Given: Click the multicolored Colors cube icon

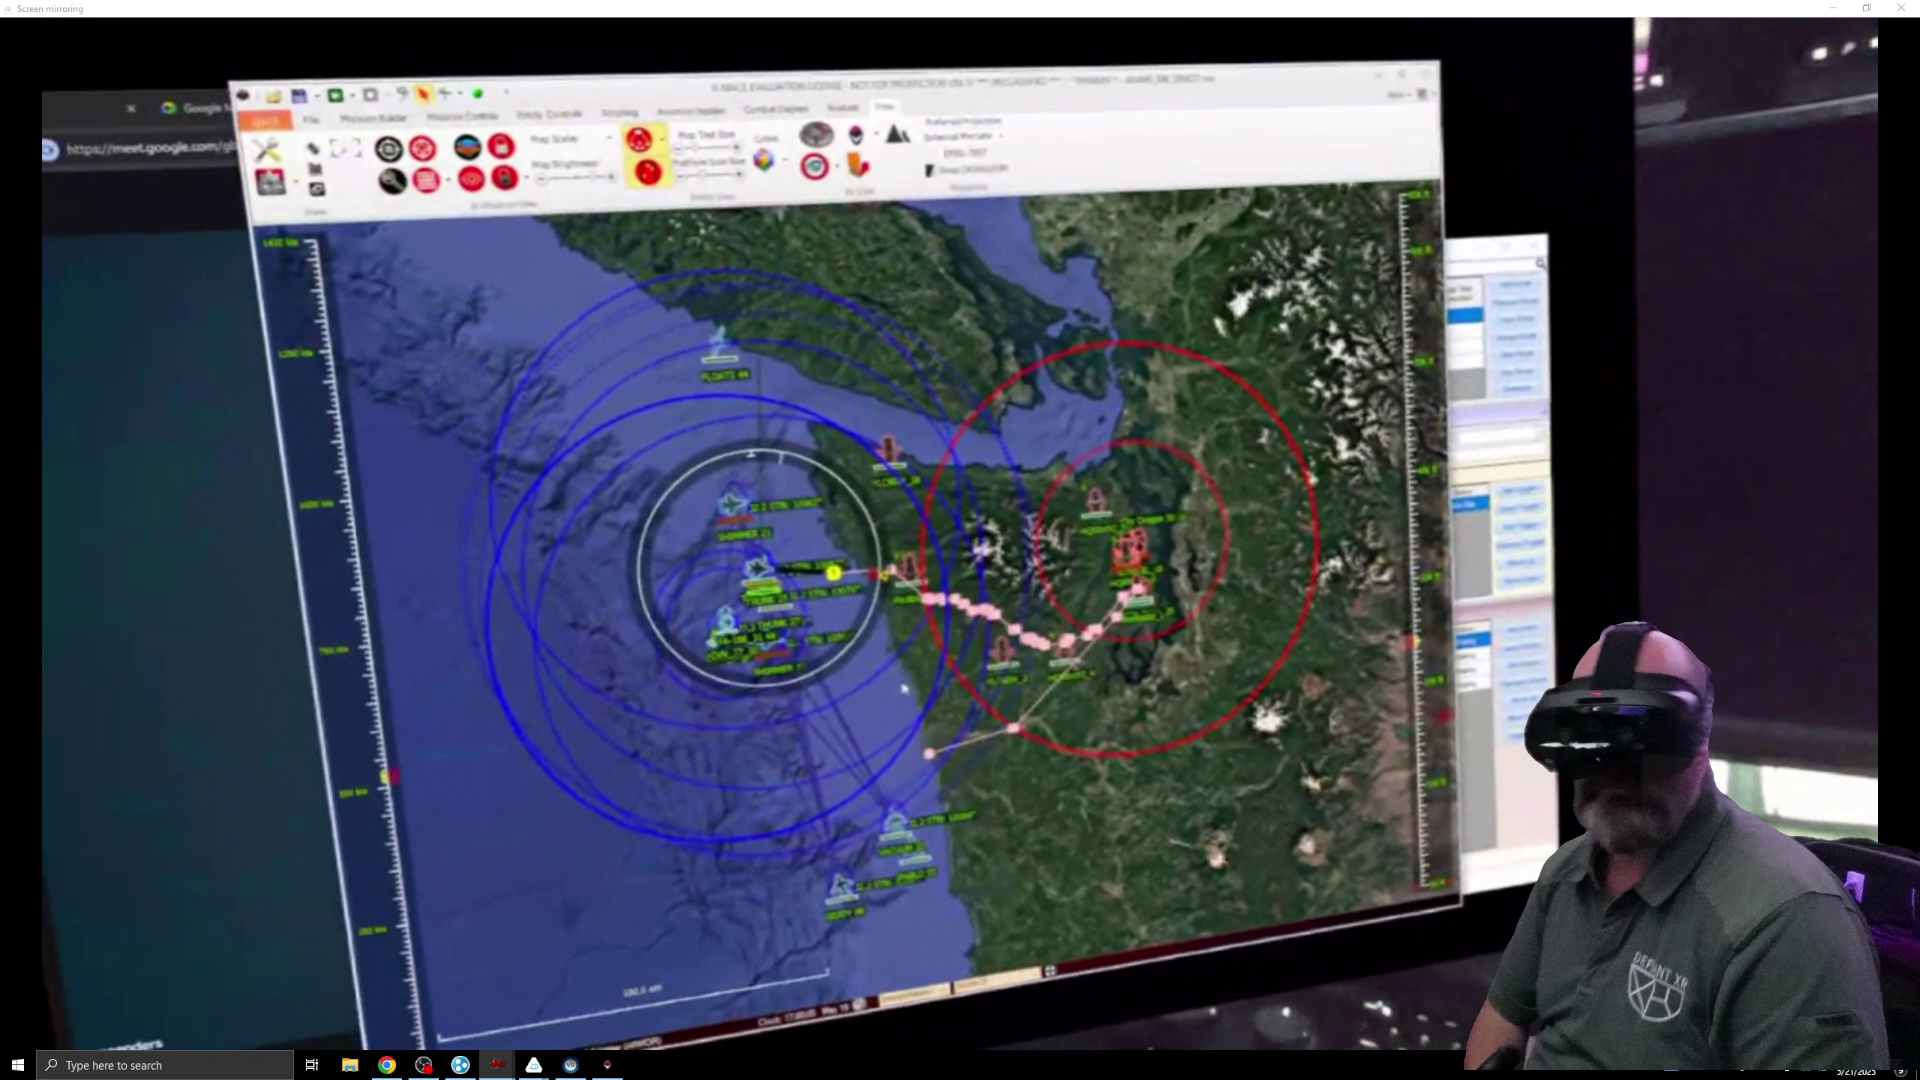Looking at the screenshot, I should point(764,160).
